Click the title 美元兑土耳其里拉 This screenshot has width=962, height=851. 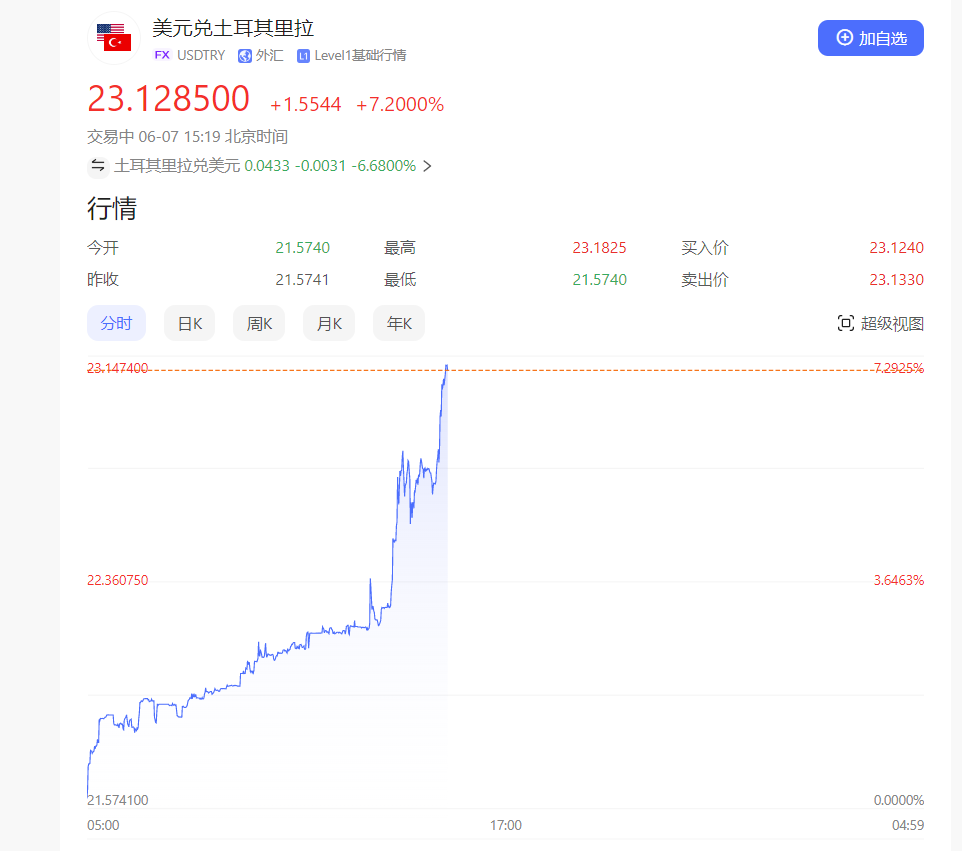click(233, 28)
